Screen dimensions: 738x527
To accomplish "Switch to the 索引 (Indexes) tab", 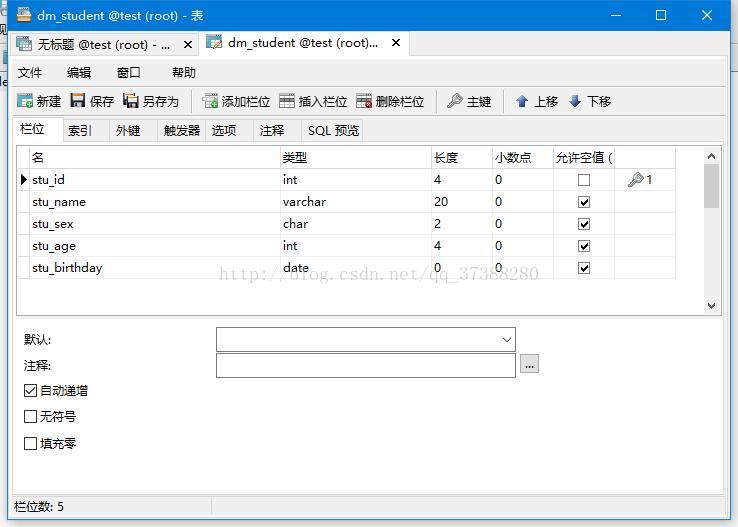I will tap(80, 130).
